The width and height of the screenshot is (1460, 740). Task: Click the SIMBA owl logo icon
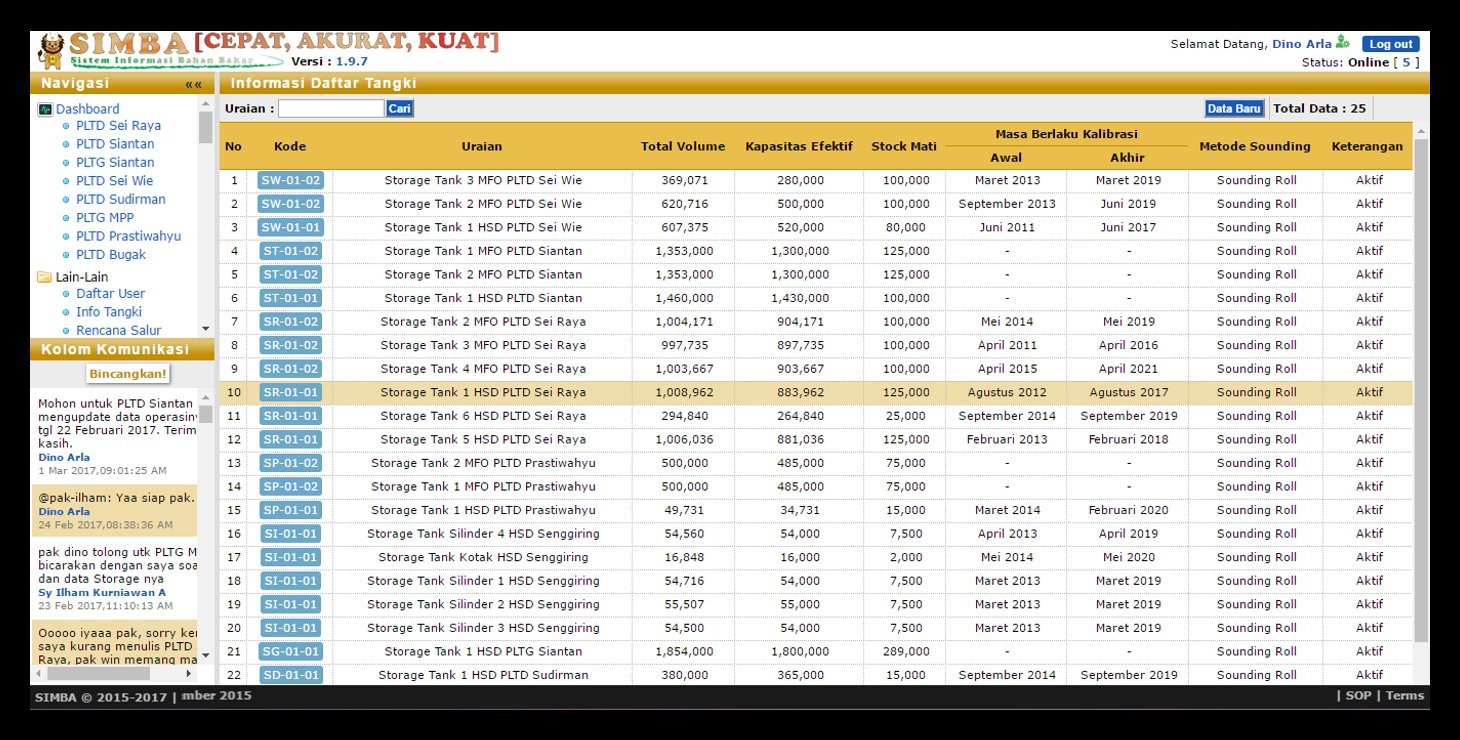pos(52,45)
